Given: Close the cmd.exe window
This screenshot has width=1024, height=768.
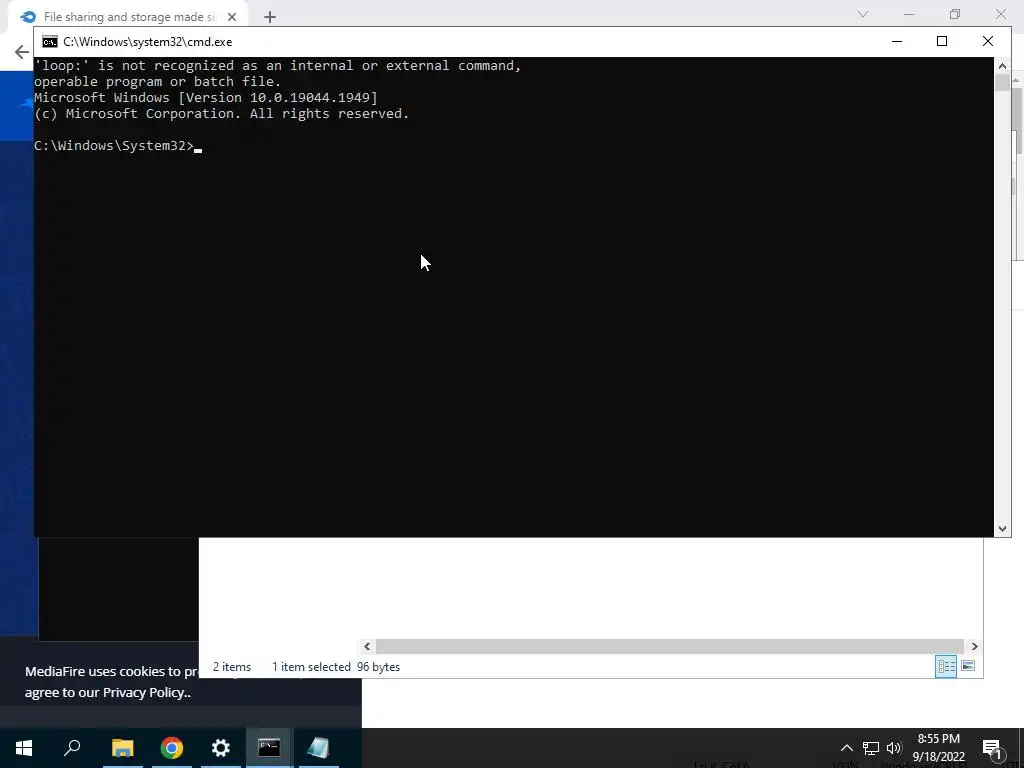Looking at the screenshot, I should [x=987, y=41].
